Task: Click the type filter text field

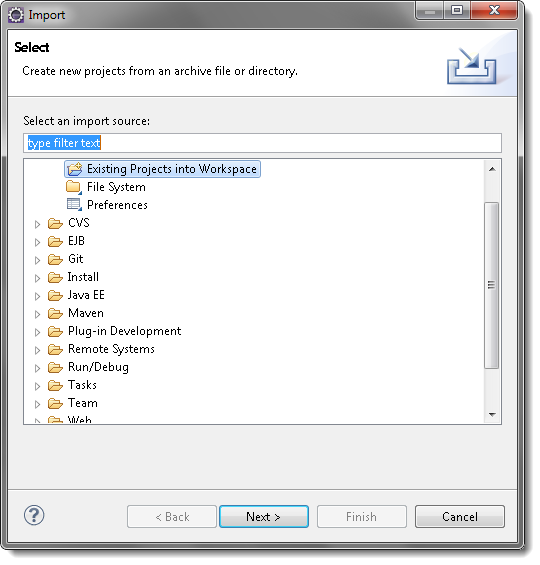Action: (263, 143)
